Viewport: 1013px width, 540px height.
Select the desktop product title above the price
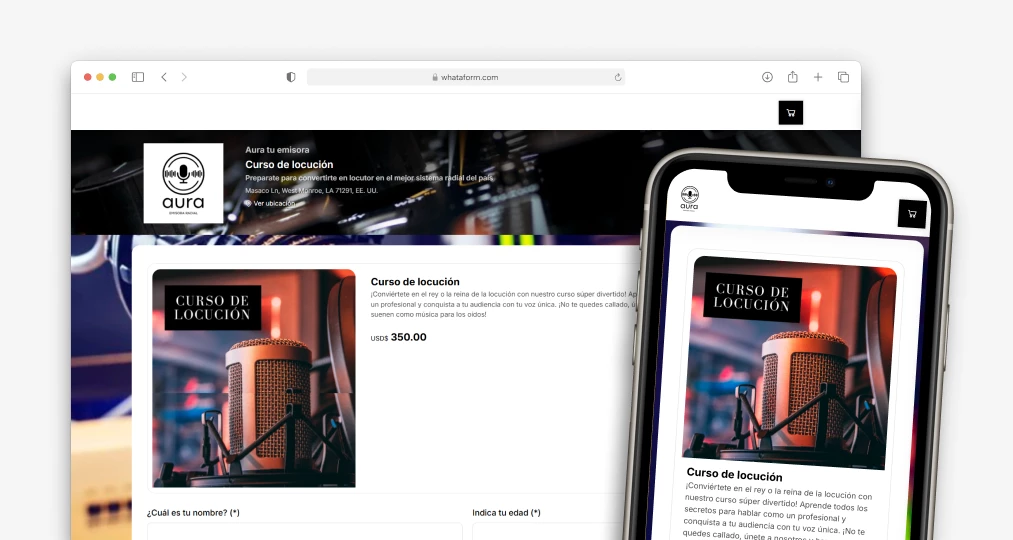coord(415,282)
